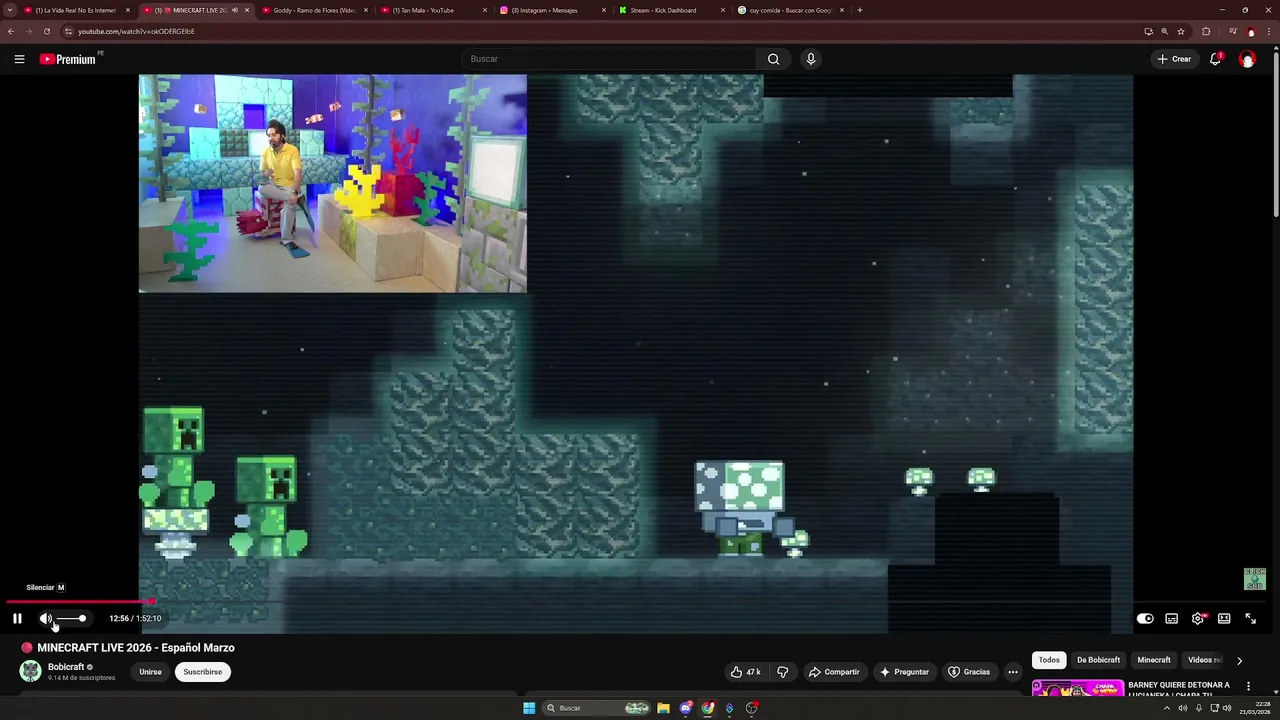Select the De Bobicraft filter chip

1098,660
